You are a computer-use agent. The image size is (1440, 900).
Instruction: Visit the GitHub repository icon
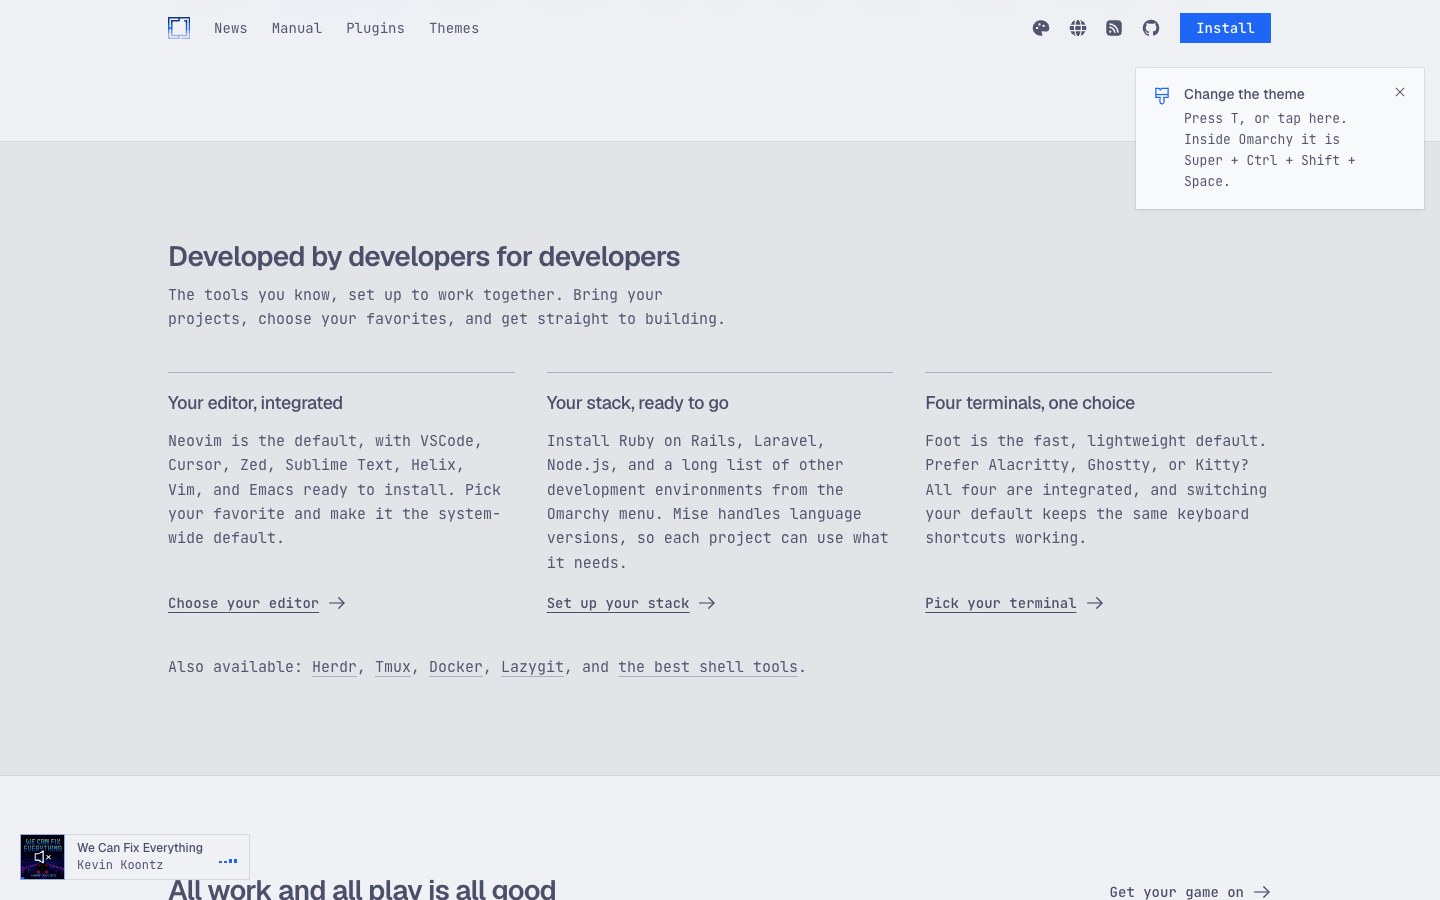pos(1151,28)
